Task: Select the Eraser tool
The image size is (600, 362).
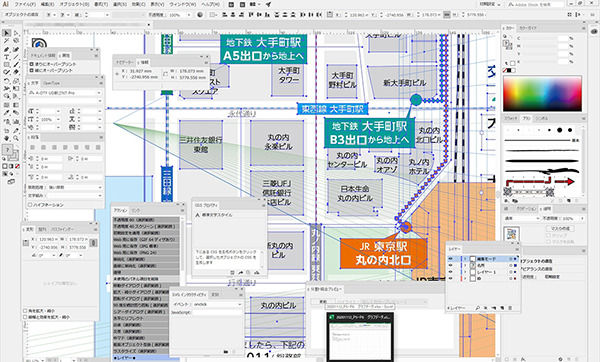Action: point(16,72)
